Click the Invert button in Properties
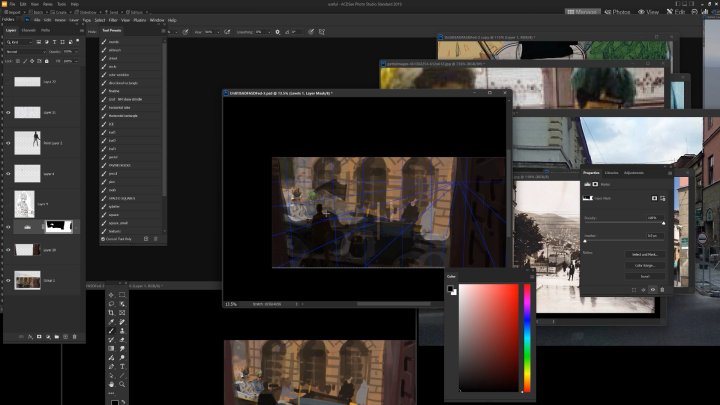 click(x=645, y=276)
